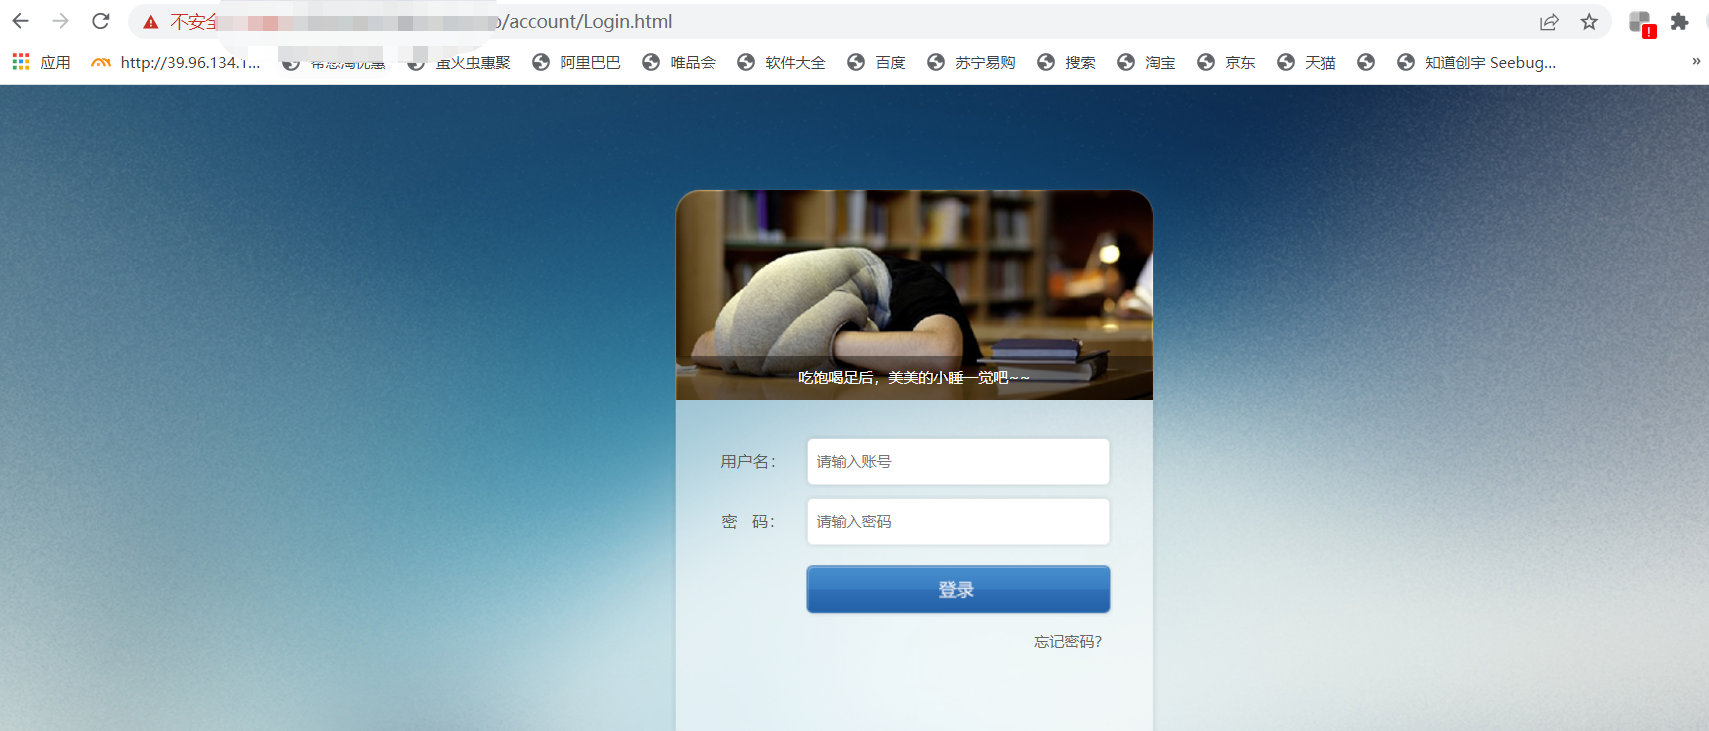This screenshot has height=731, width=1709.
Task: Open the 搜索 bookmark
Action: click(1066, 62)
